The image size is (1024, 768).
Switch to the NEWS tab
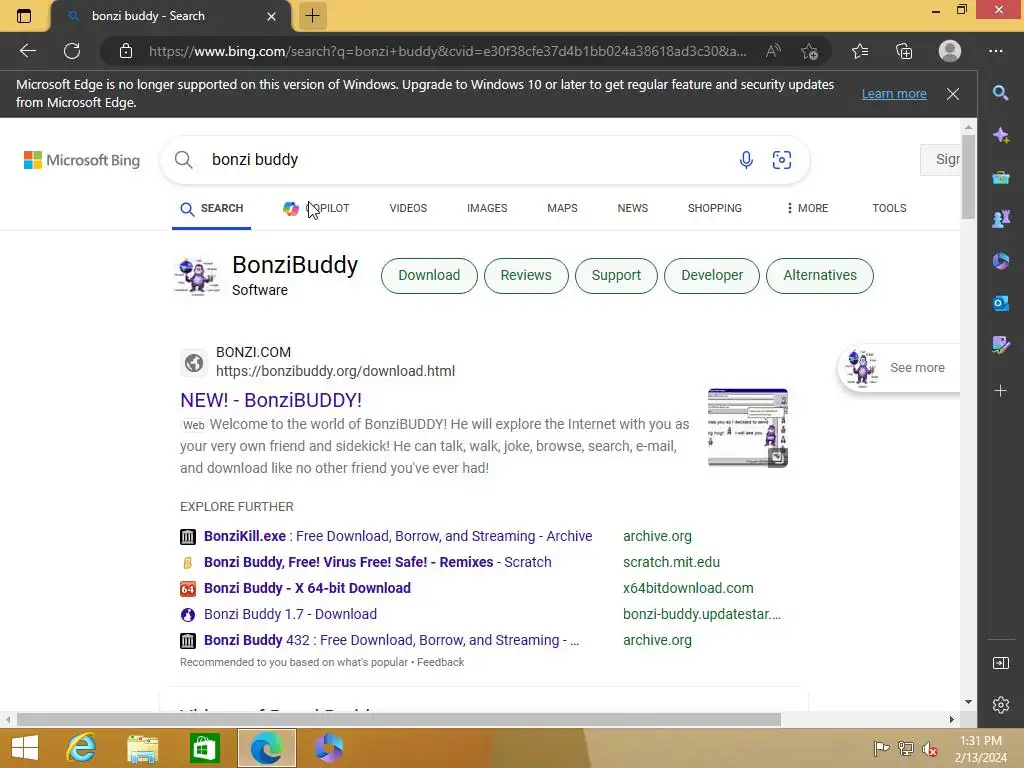point(633,208)
